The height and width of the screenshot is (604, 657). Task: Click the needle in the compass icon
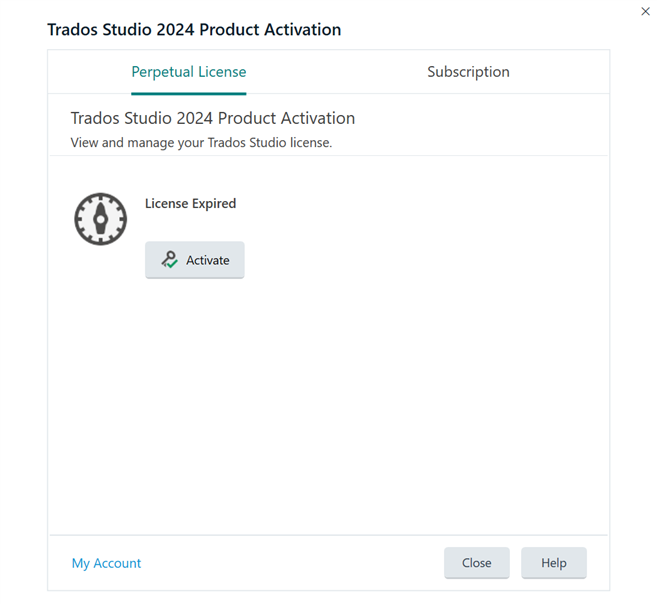coord(101,219)
